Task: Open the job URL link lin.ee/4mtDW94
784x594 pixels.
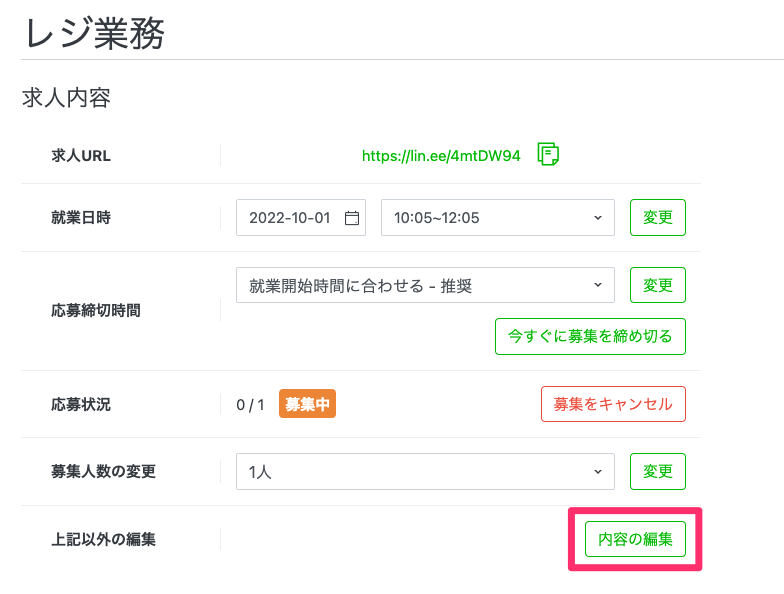Action: point(441,156)
